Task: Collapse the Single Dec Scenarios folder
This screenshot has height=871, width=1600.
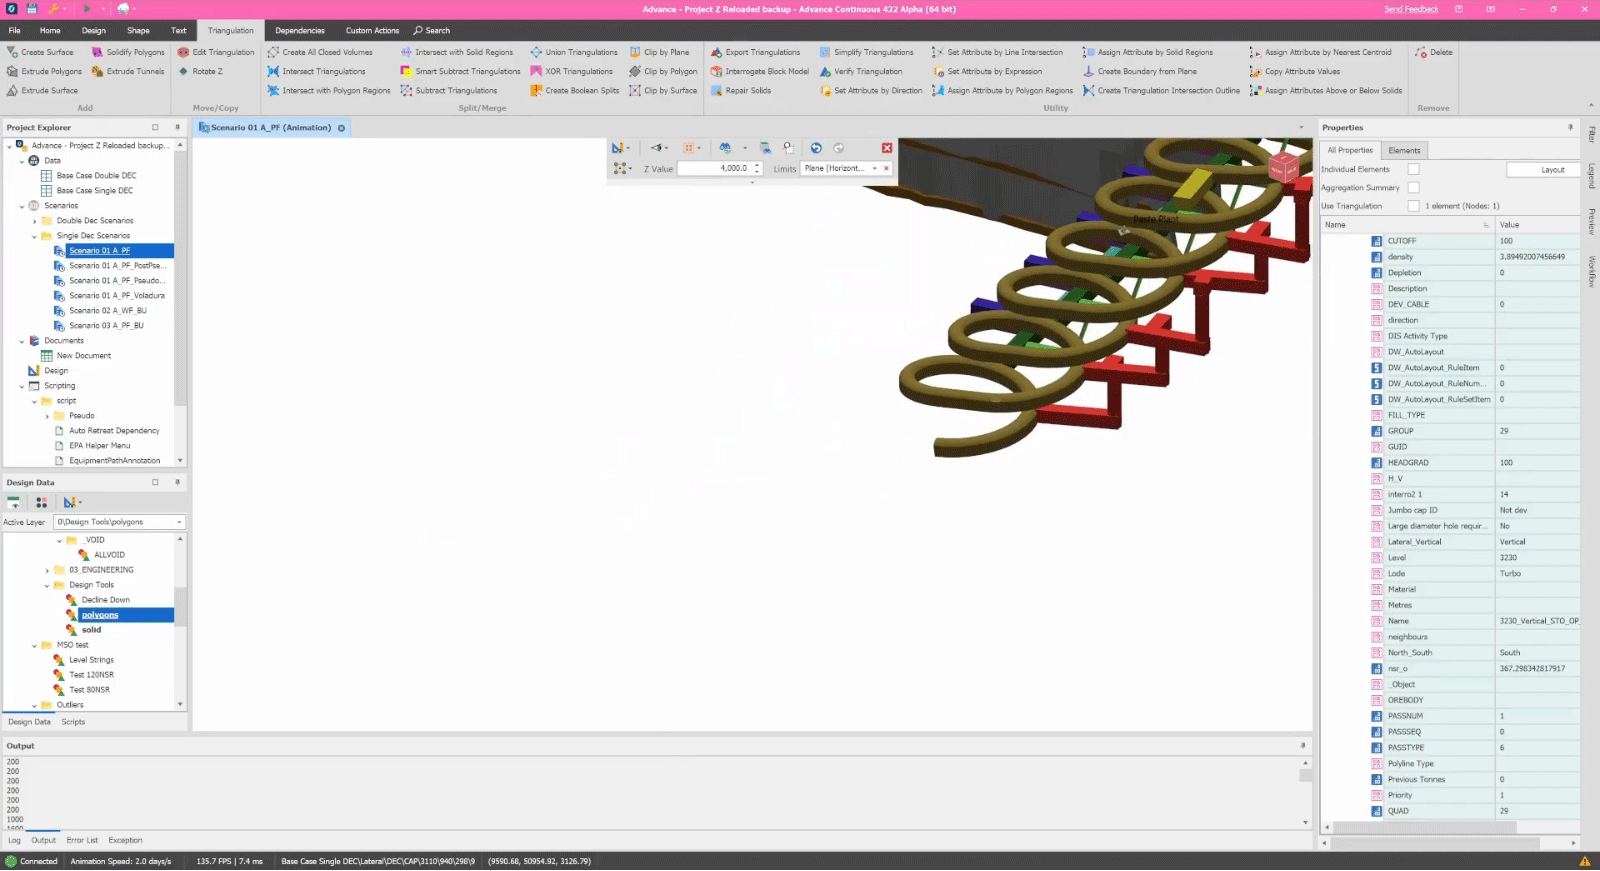Action: coord(34,236)
